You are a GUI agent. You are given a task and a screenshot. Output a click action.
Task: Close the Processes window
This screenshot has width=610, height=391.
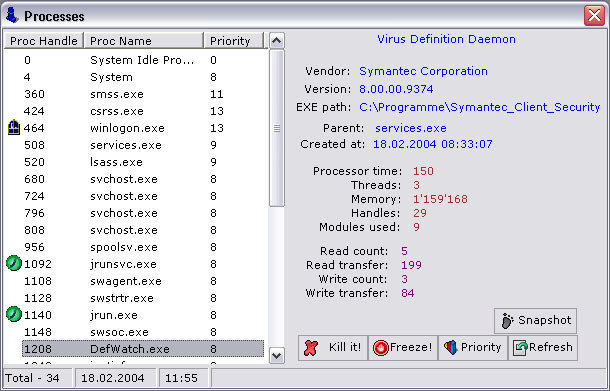coord(594,16)
